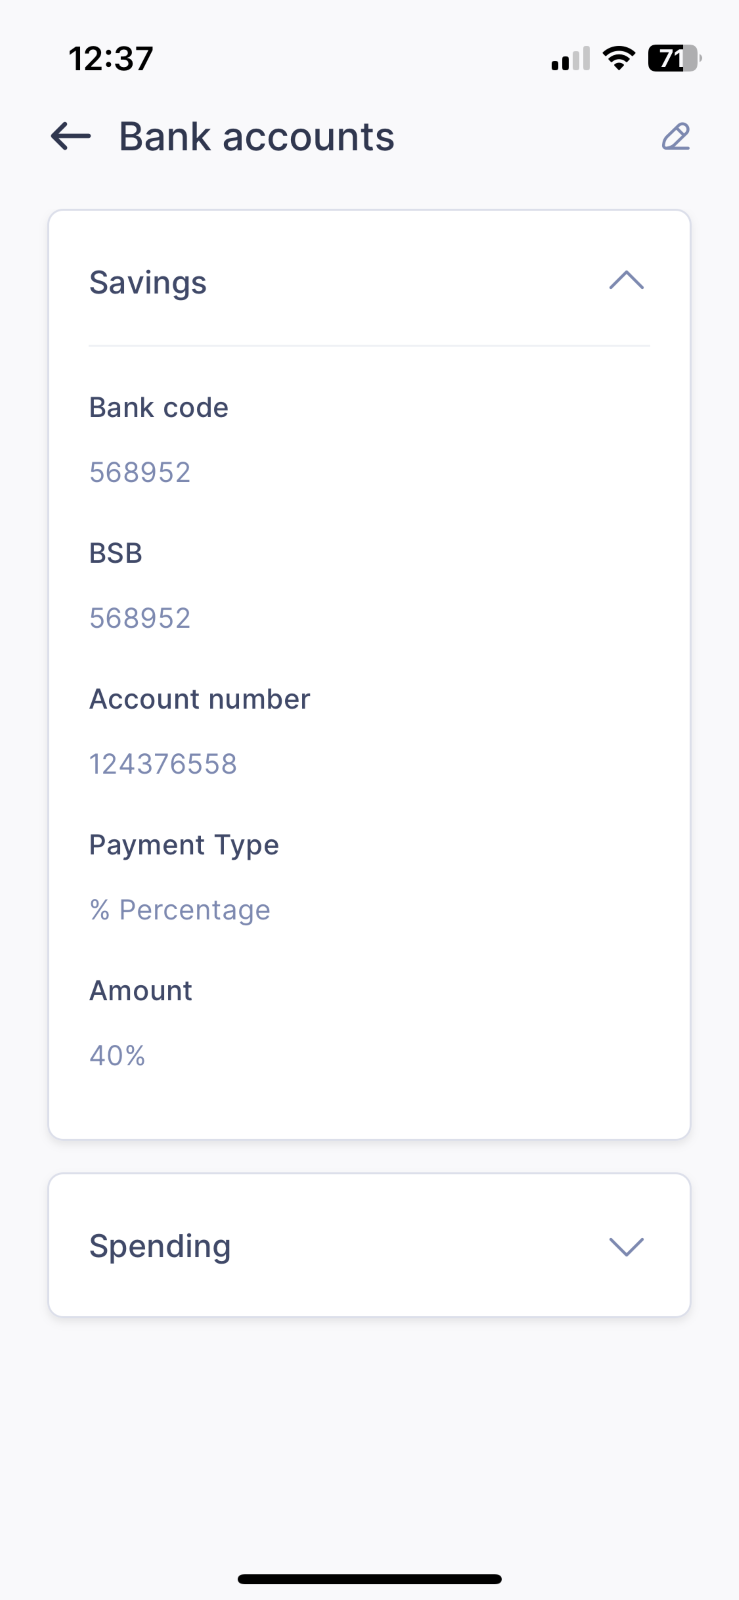739x1600 pixels.
Task: Tap the Amount field label
Action: (141, 991)
